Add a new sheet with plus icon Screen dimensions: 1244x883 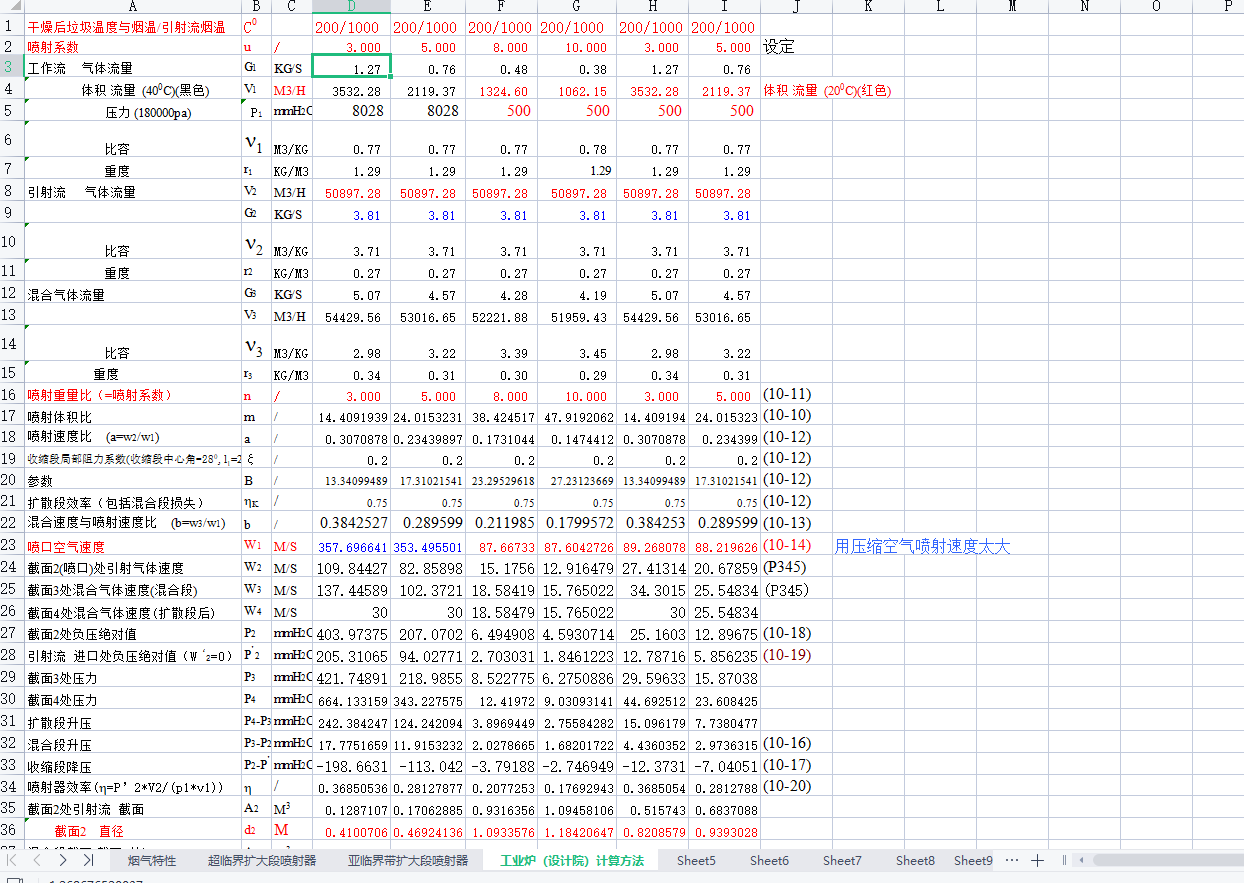(x=1037, y=860)
